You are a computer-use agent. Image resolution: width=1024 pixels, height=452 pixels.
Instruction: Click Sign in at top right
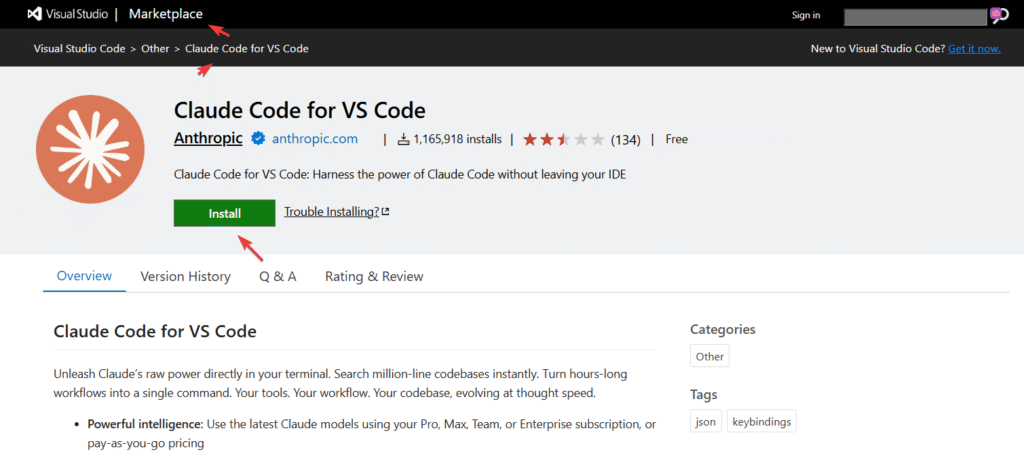coord(805,15)
